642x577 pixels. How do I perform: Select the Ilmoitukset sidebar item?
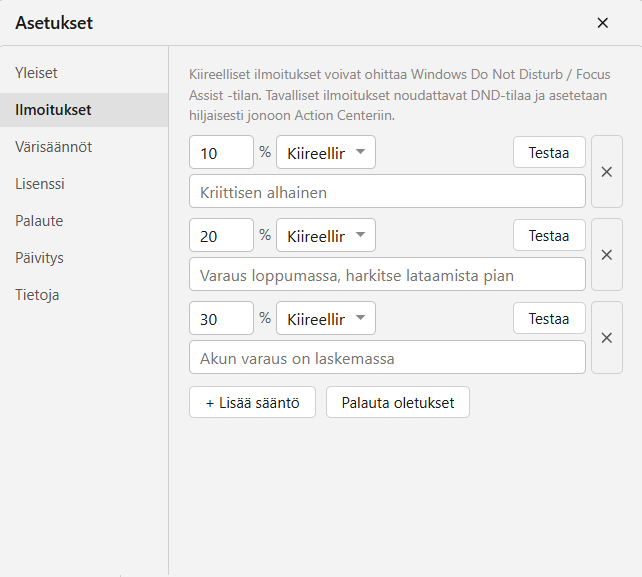click(x=84, y=110)
